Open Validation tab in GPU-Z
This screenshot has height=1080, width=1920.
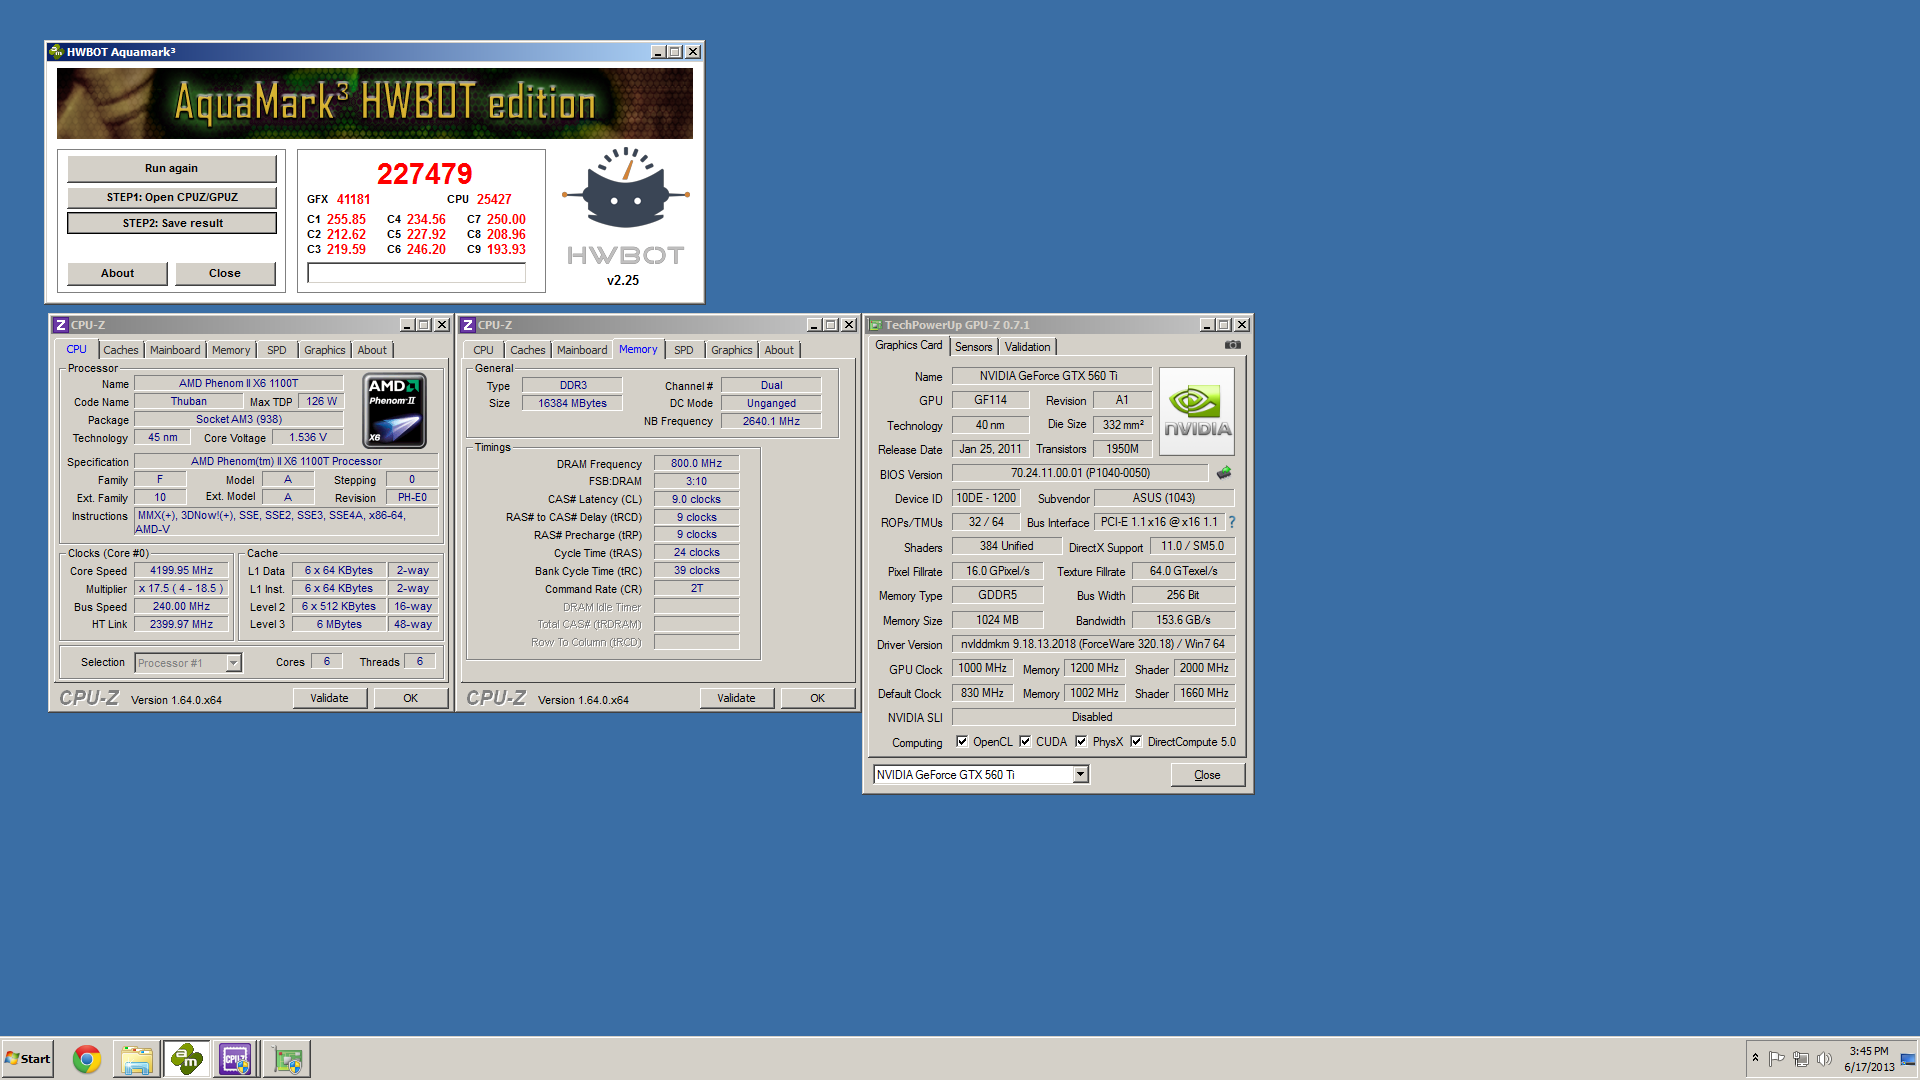pyautogui.click(x=1028, y=347)
